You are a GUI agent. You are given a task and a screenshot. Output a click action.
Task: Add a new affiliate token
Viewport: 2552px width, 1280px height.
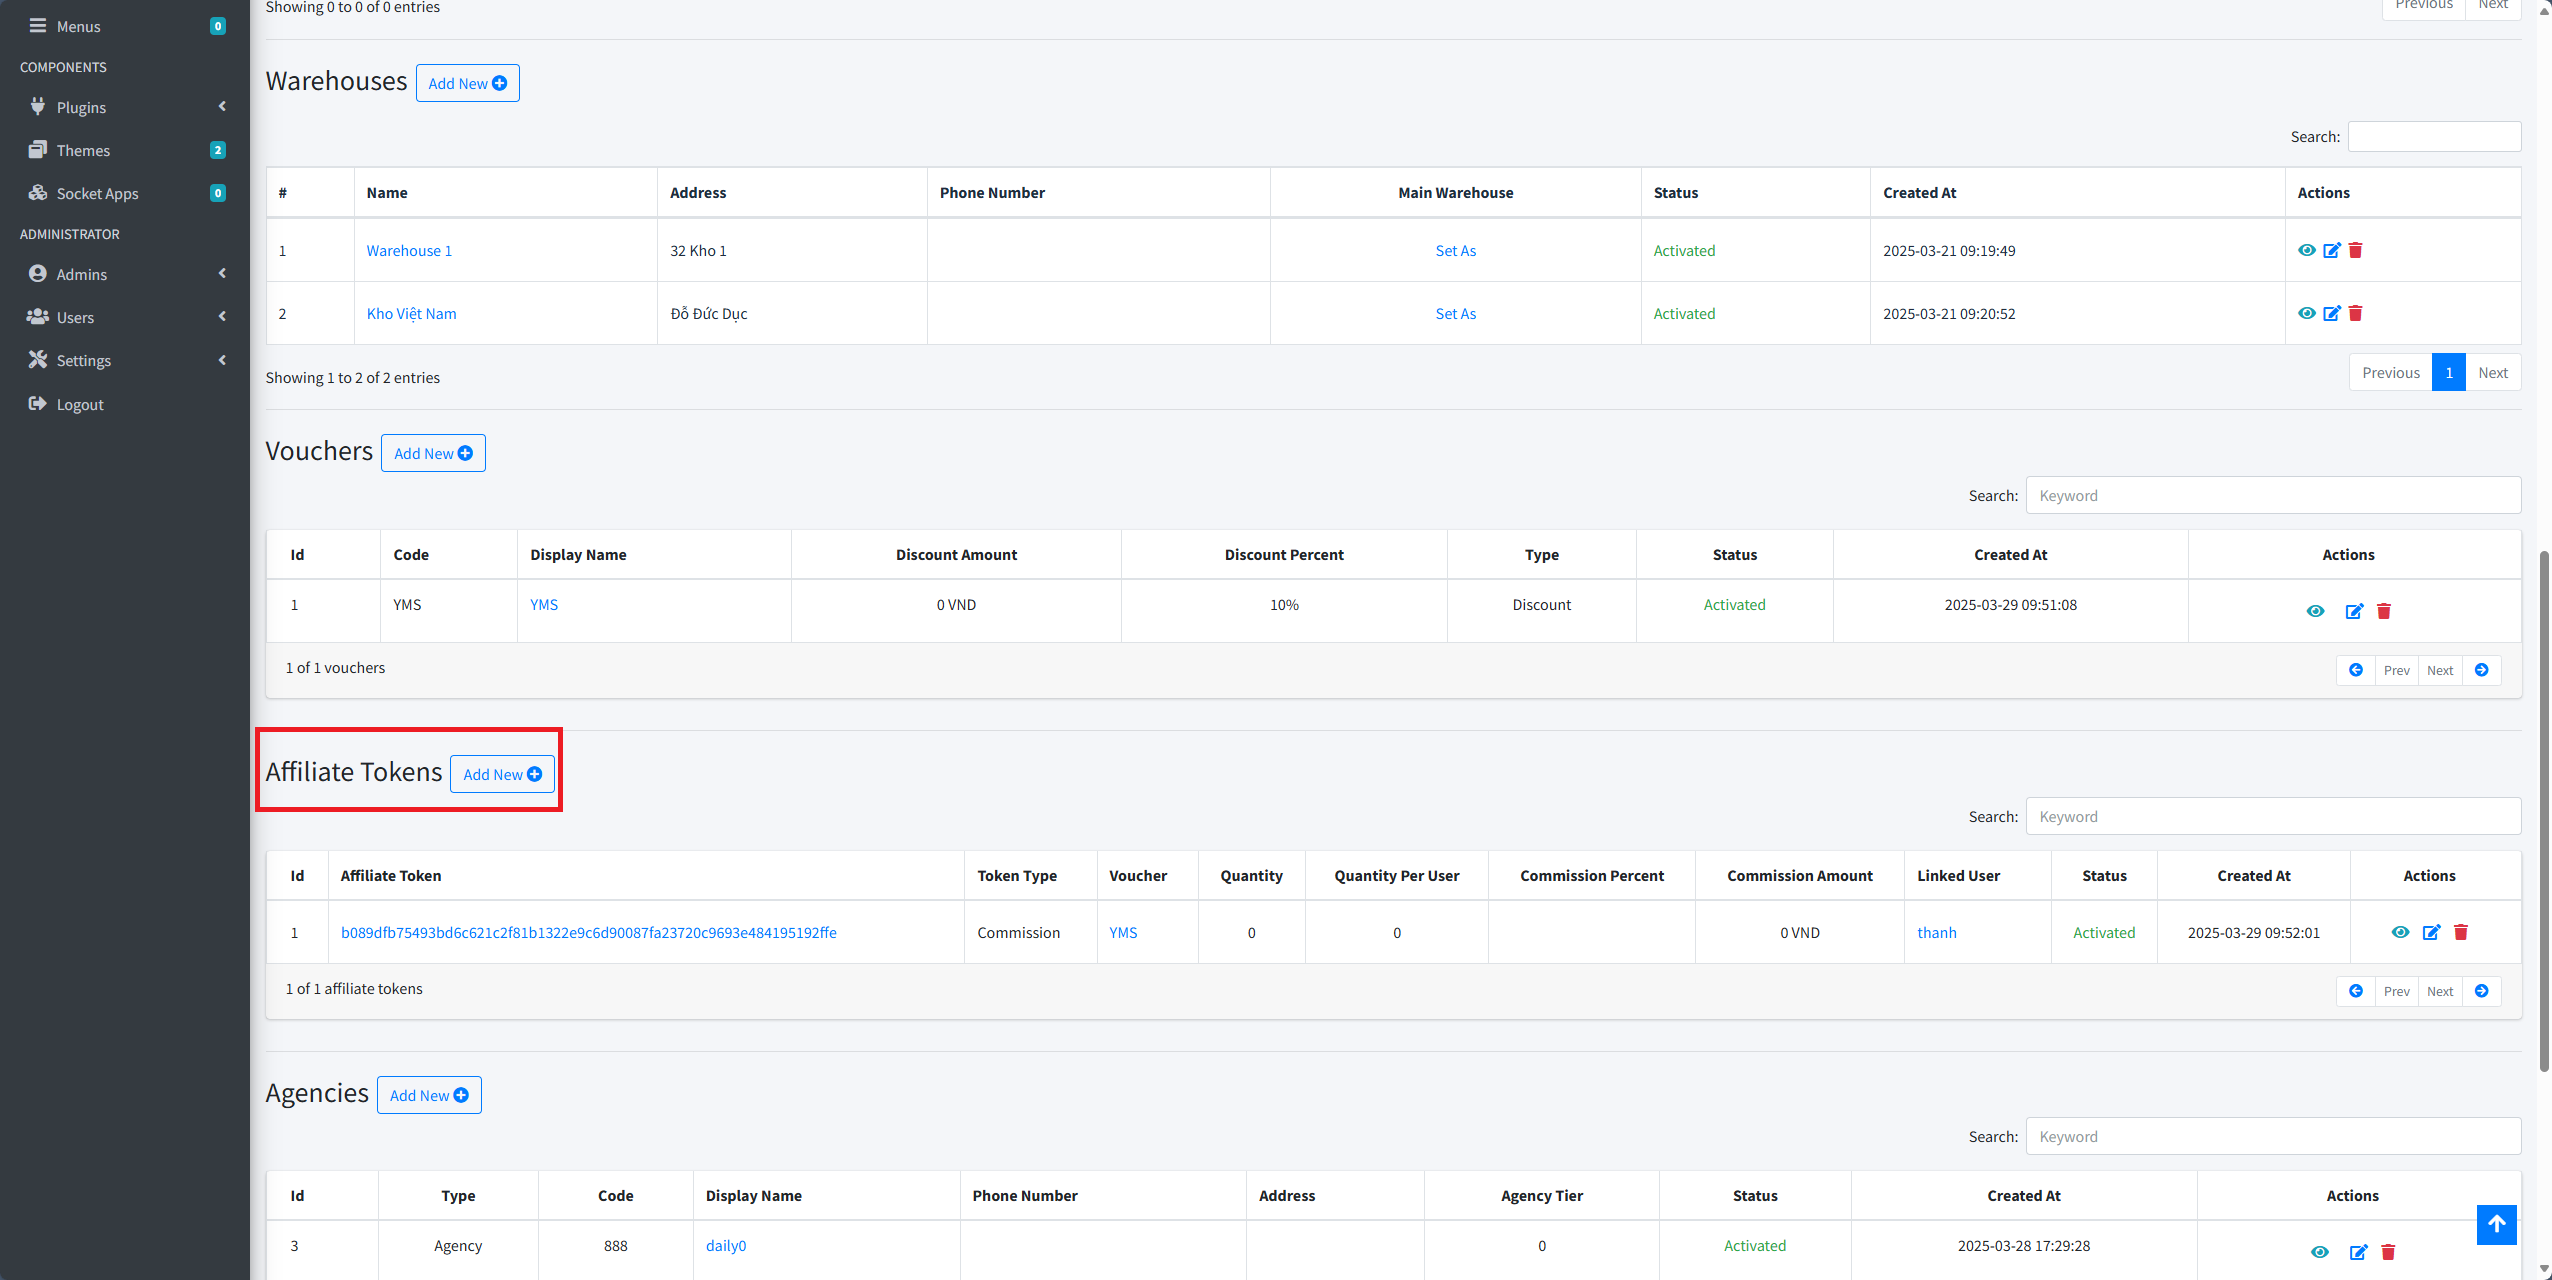(502, 774)
